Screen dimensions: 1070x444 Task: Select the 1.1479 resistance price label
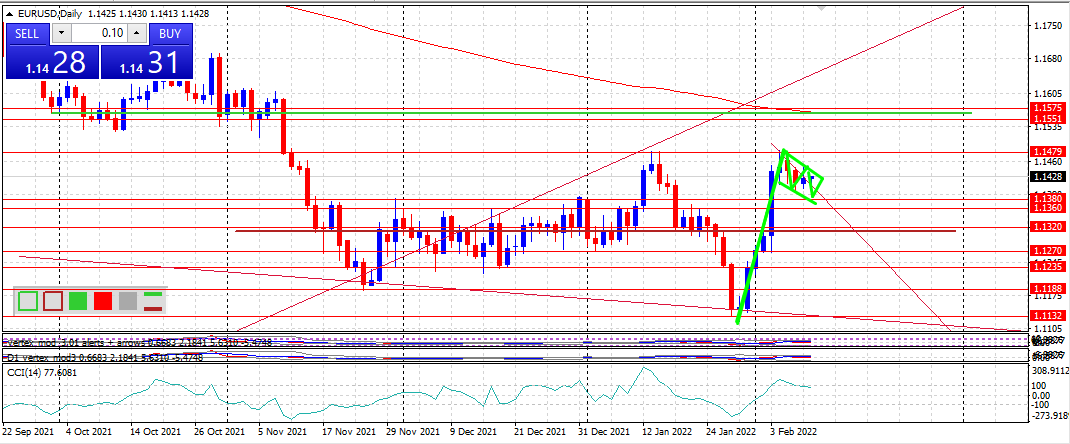point(1047,151)
